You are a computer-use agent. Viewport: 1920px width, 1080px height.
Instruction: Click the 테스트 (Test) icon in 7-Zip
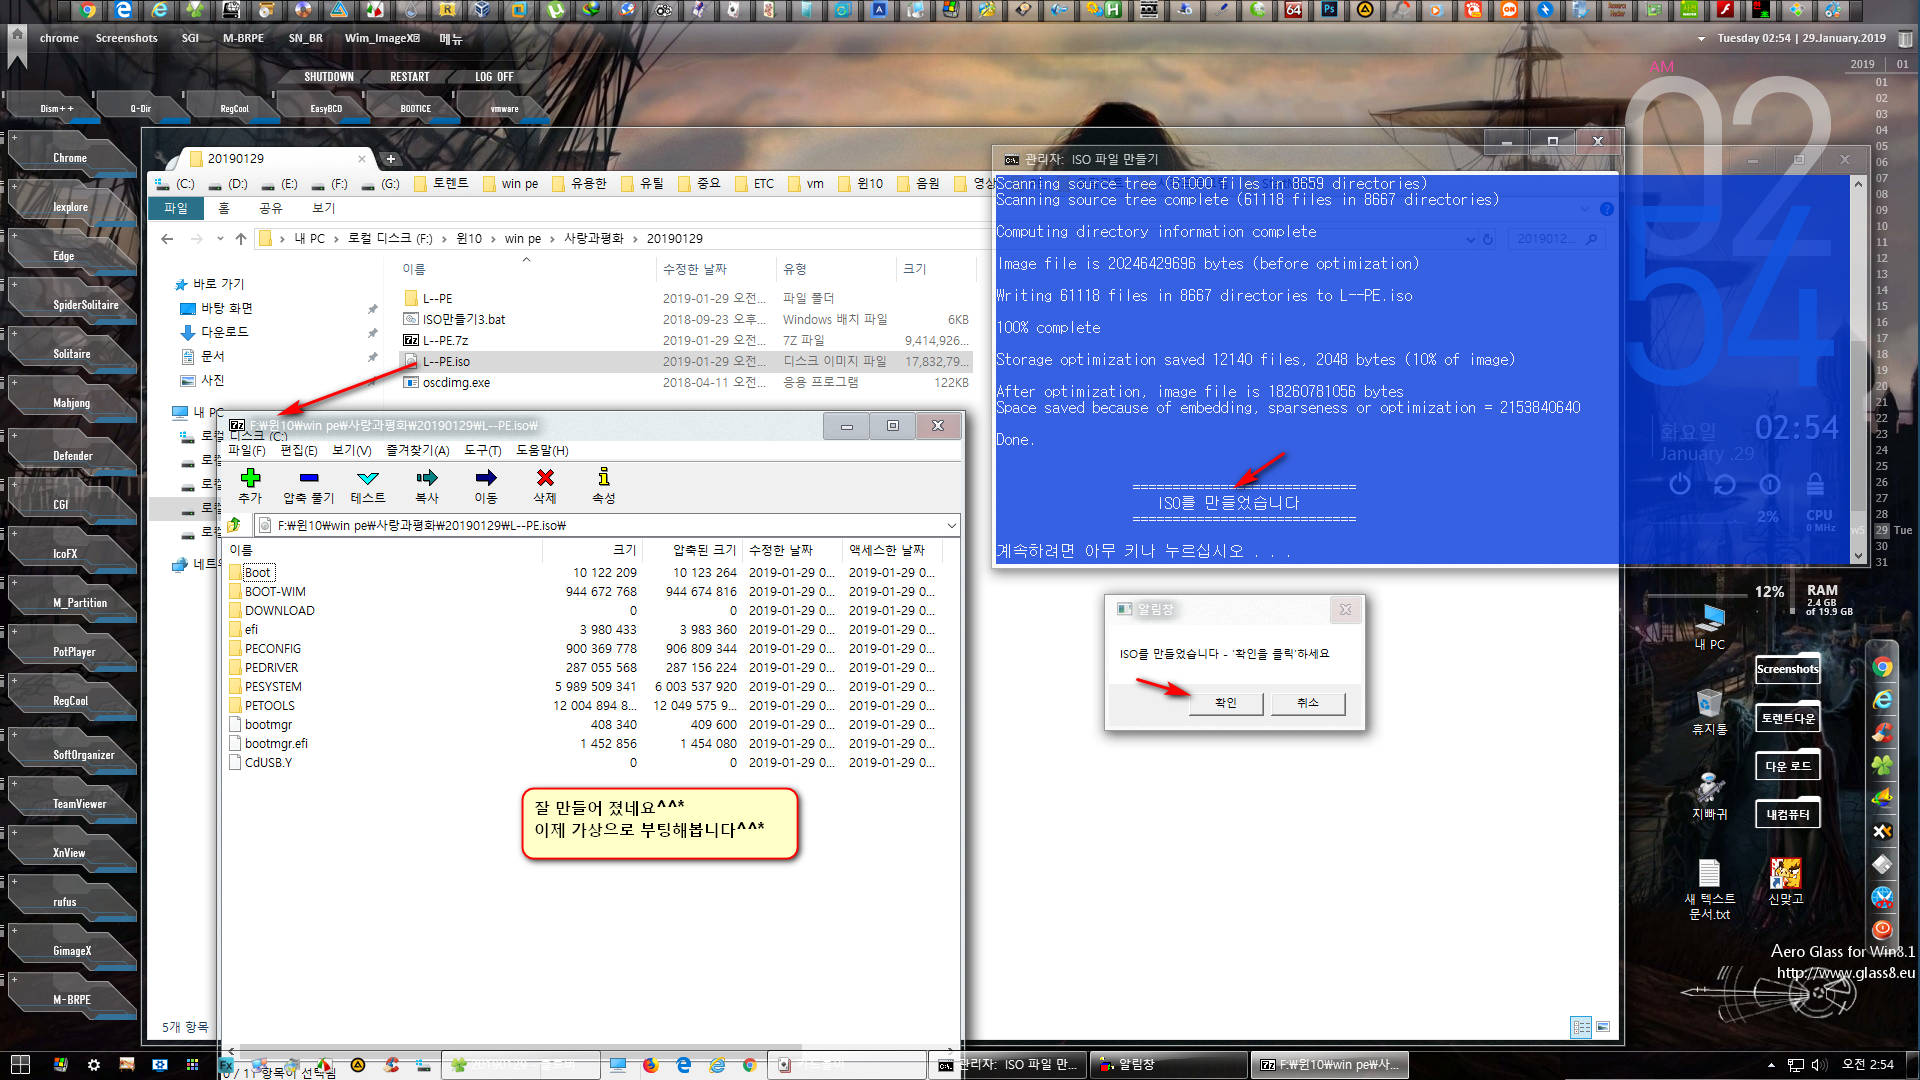tap(368, 485)
